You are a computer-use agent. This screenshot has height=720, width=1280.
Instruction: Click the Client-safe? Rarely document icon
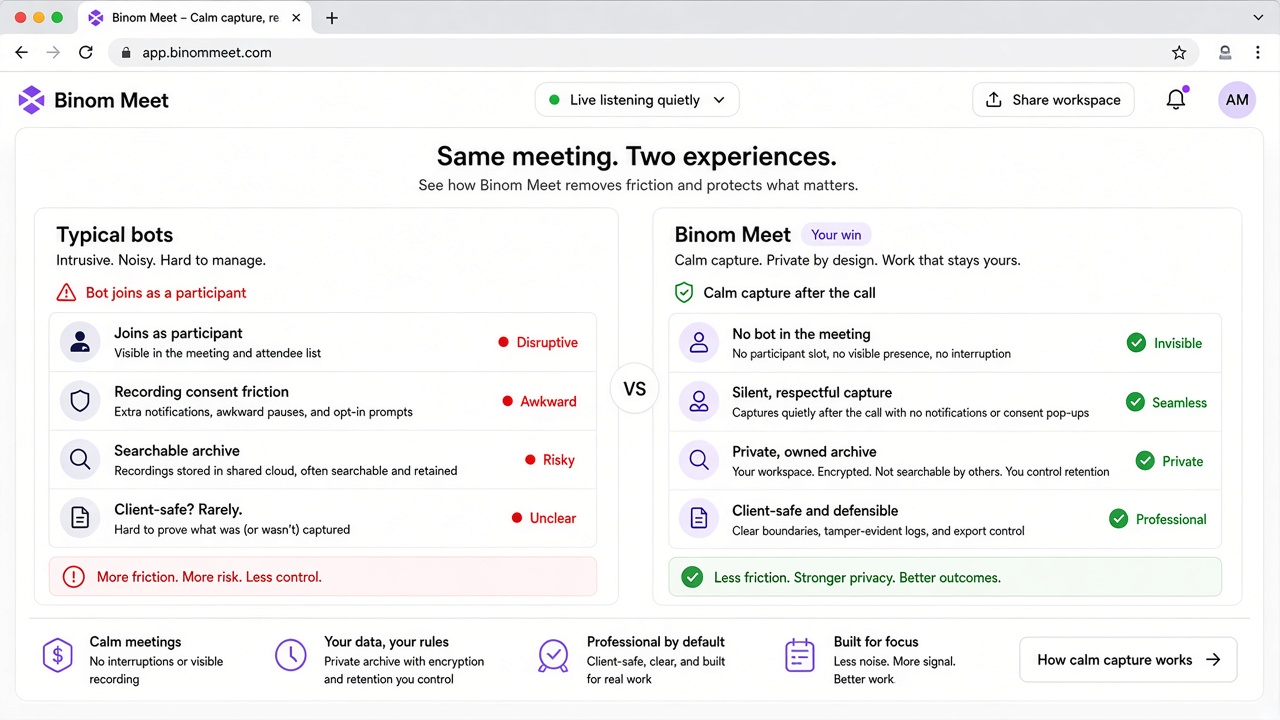[x=80, y=518]
